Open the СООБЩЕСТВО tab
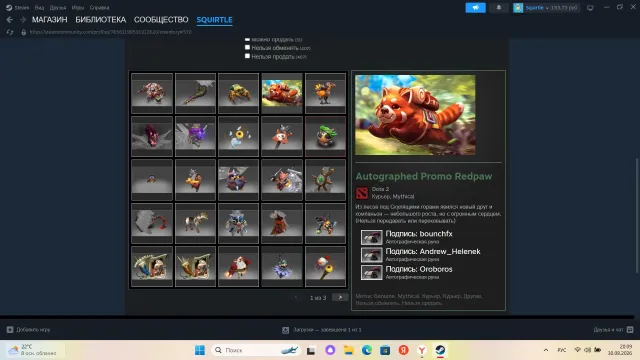640x360 pixels. pos(161,20)
